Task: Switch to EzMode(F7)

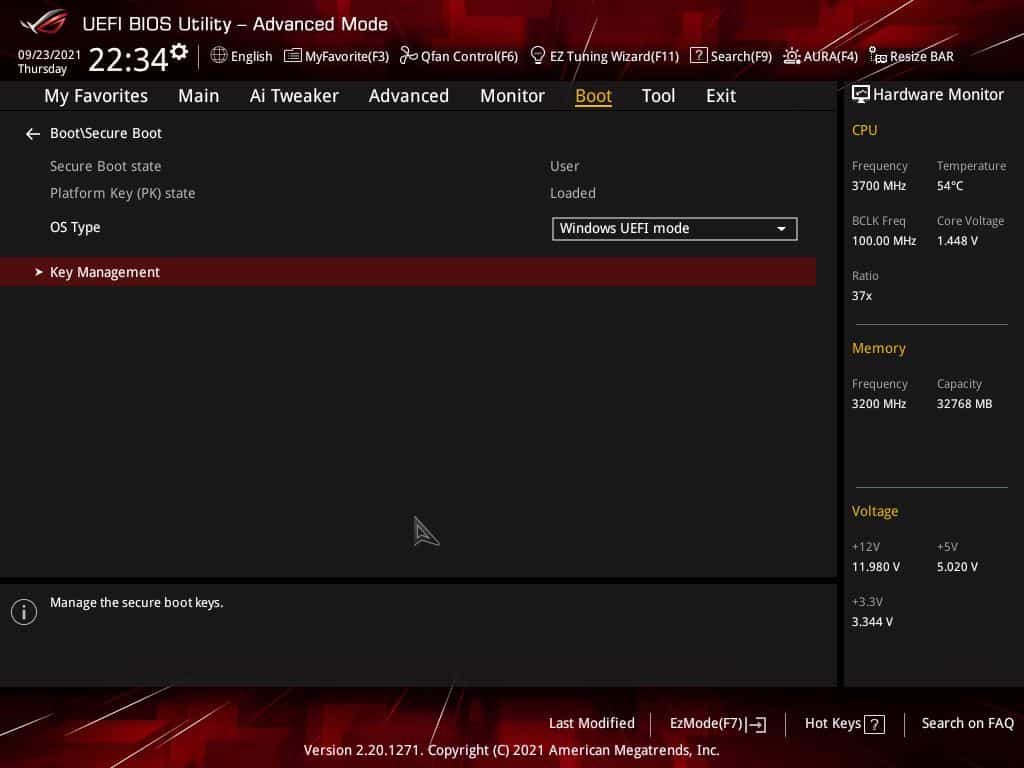Action: 718,724
